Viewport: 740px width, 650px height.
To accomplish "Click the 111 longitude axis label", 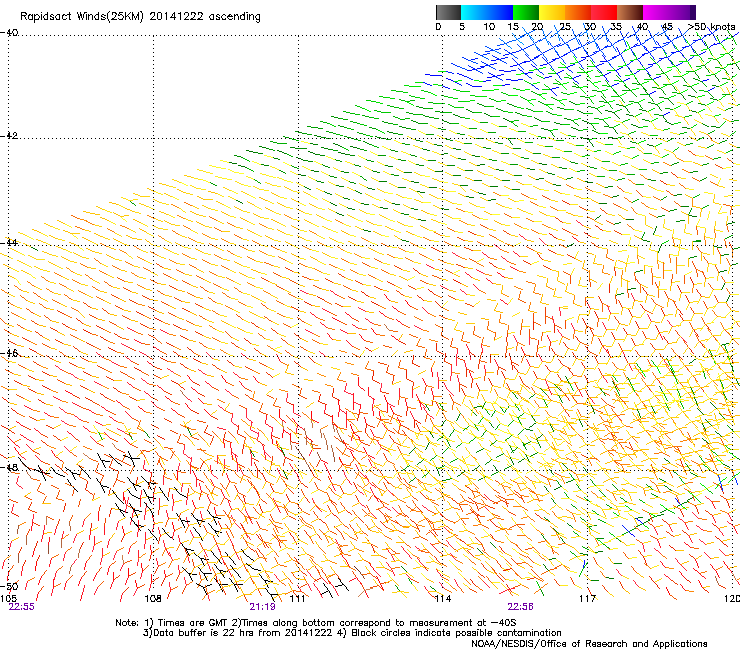I will 297,599.
